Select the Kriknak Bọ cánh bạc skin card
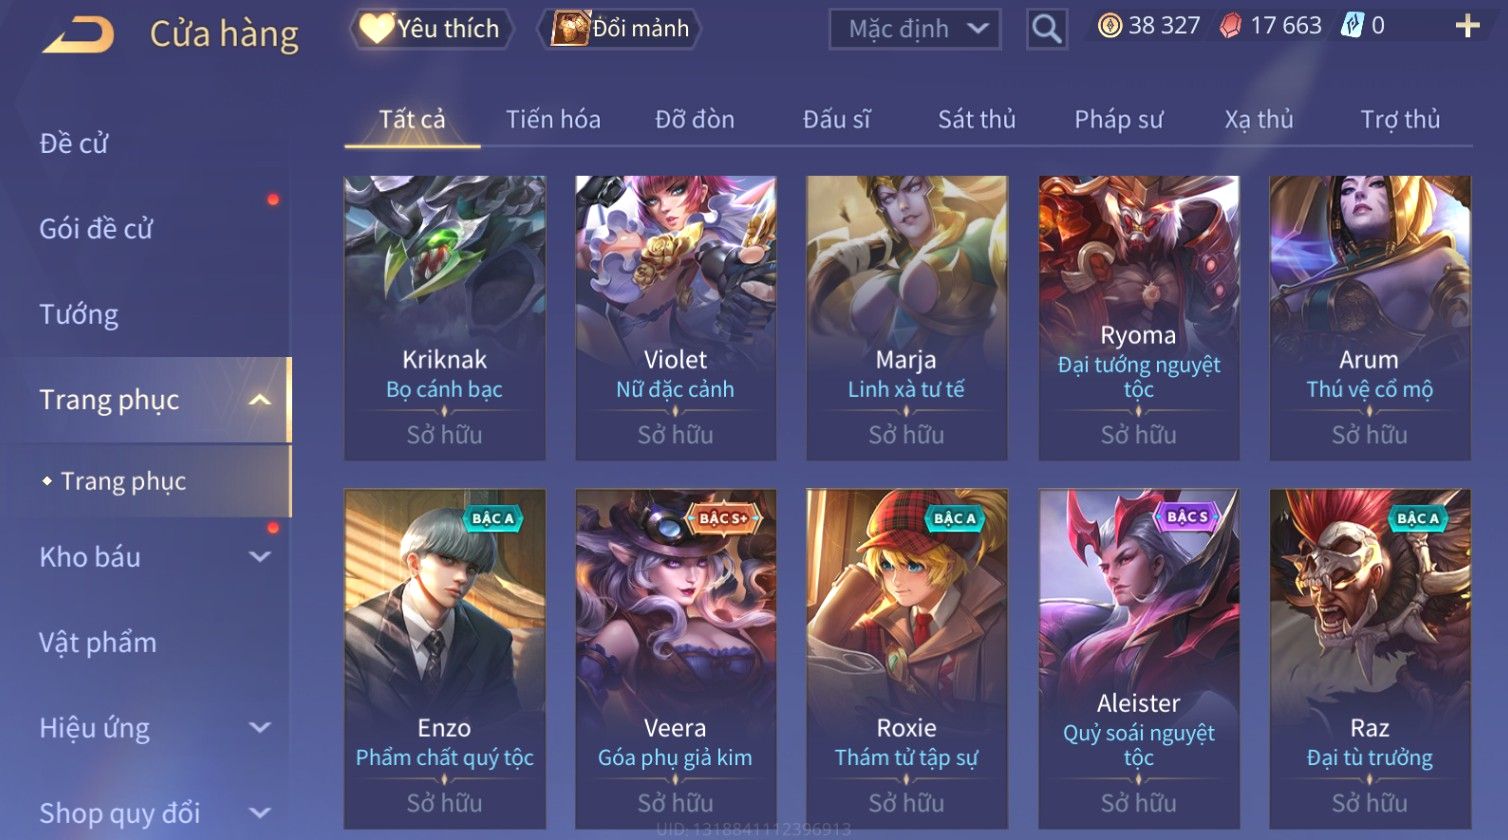Screen dimensions: 1508x840 (445, 318)
